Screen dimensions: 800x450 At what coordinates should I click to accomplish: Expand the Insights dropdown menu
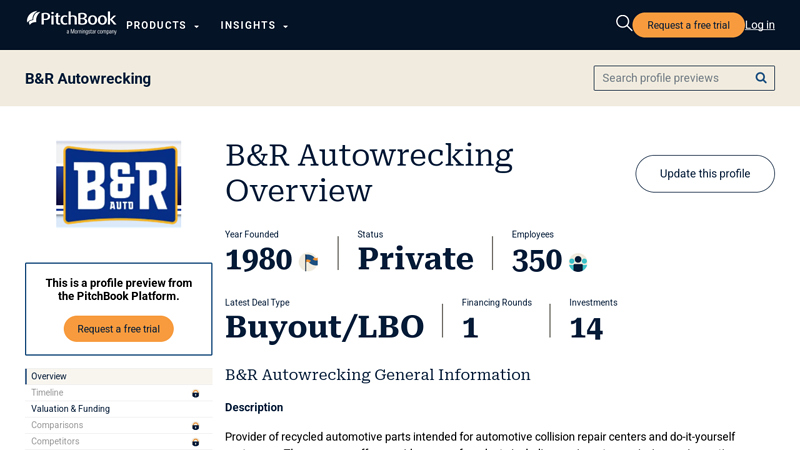pyautogui.click(x=254, y=26)
